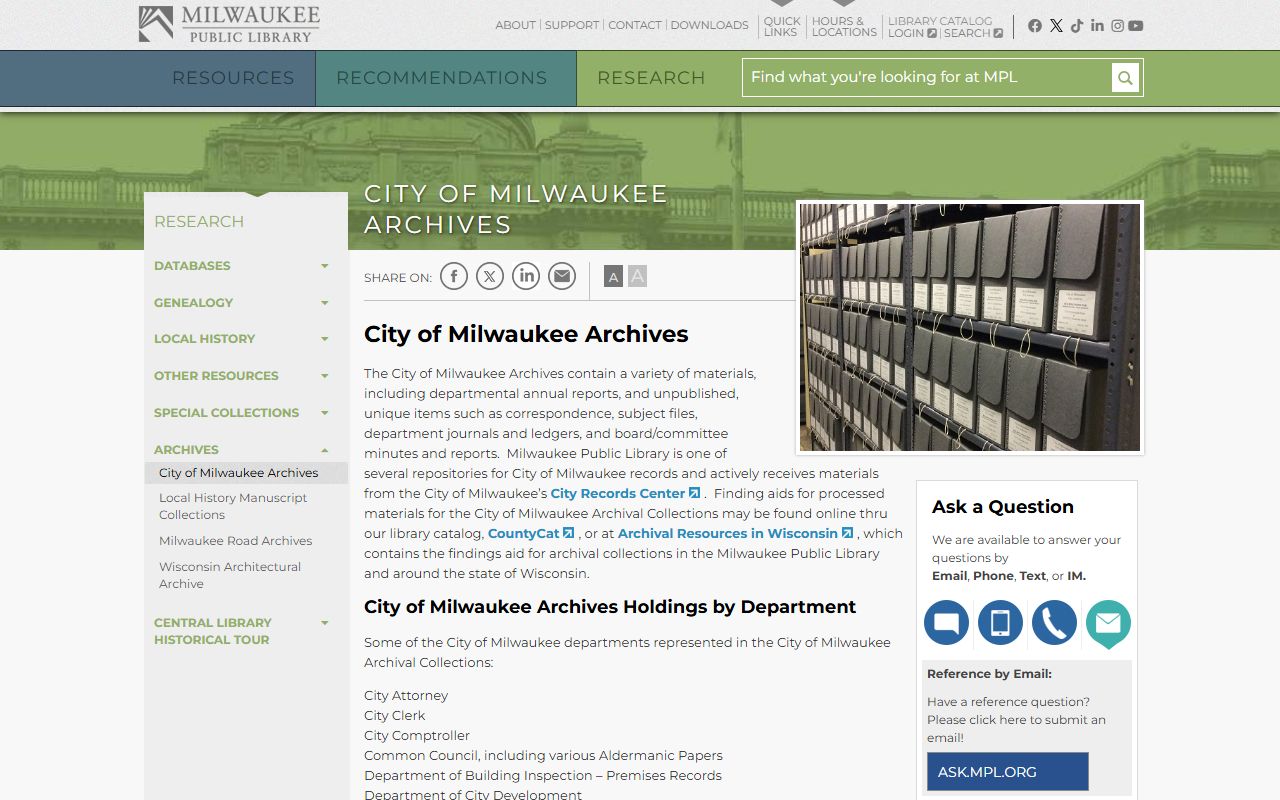
Task: Open the Research main menu
Action: point(651,78)
